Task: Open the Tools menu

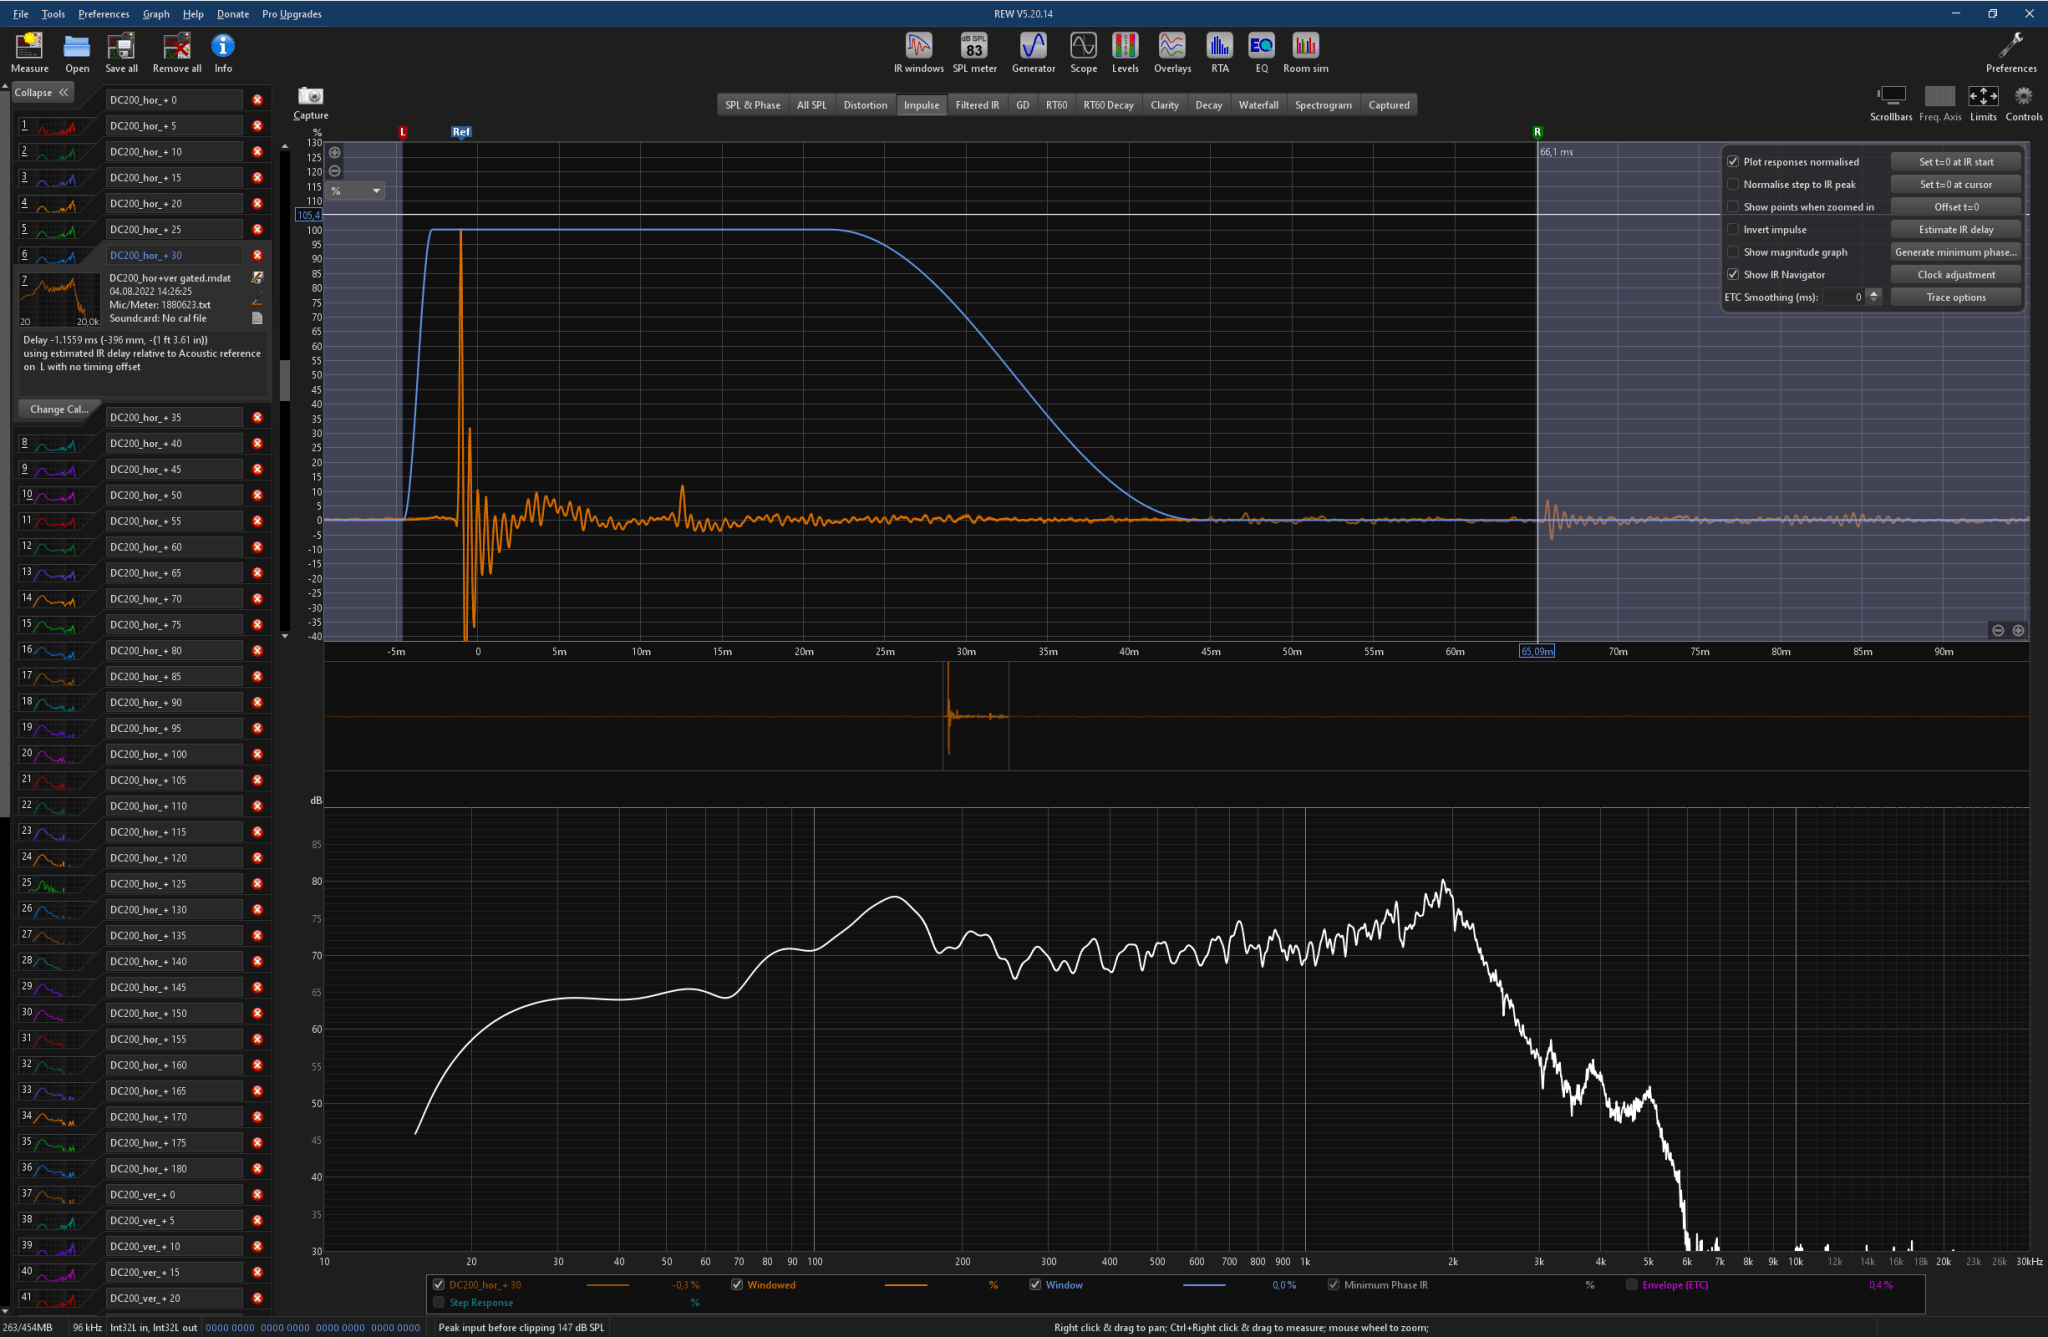Action: [x=53, y=14]
